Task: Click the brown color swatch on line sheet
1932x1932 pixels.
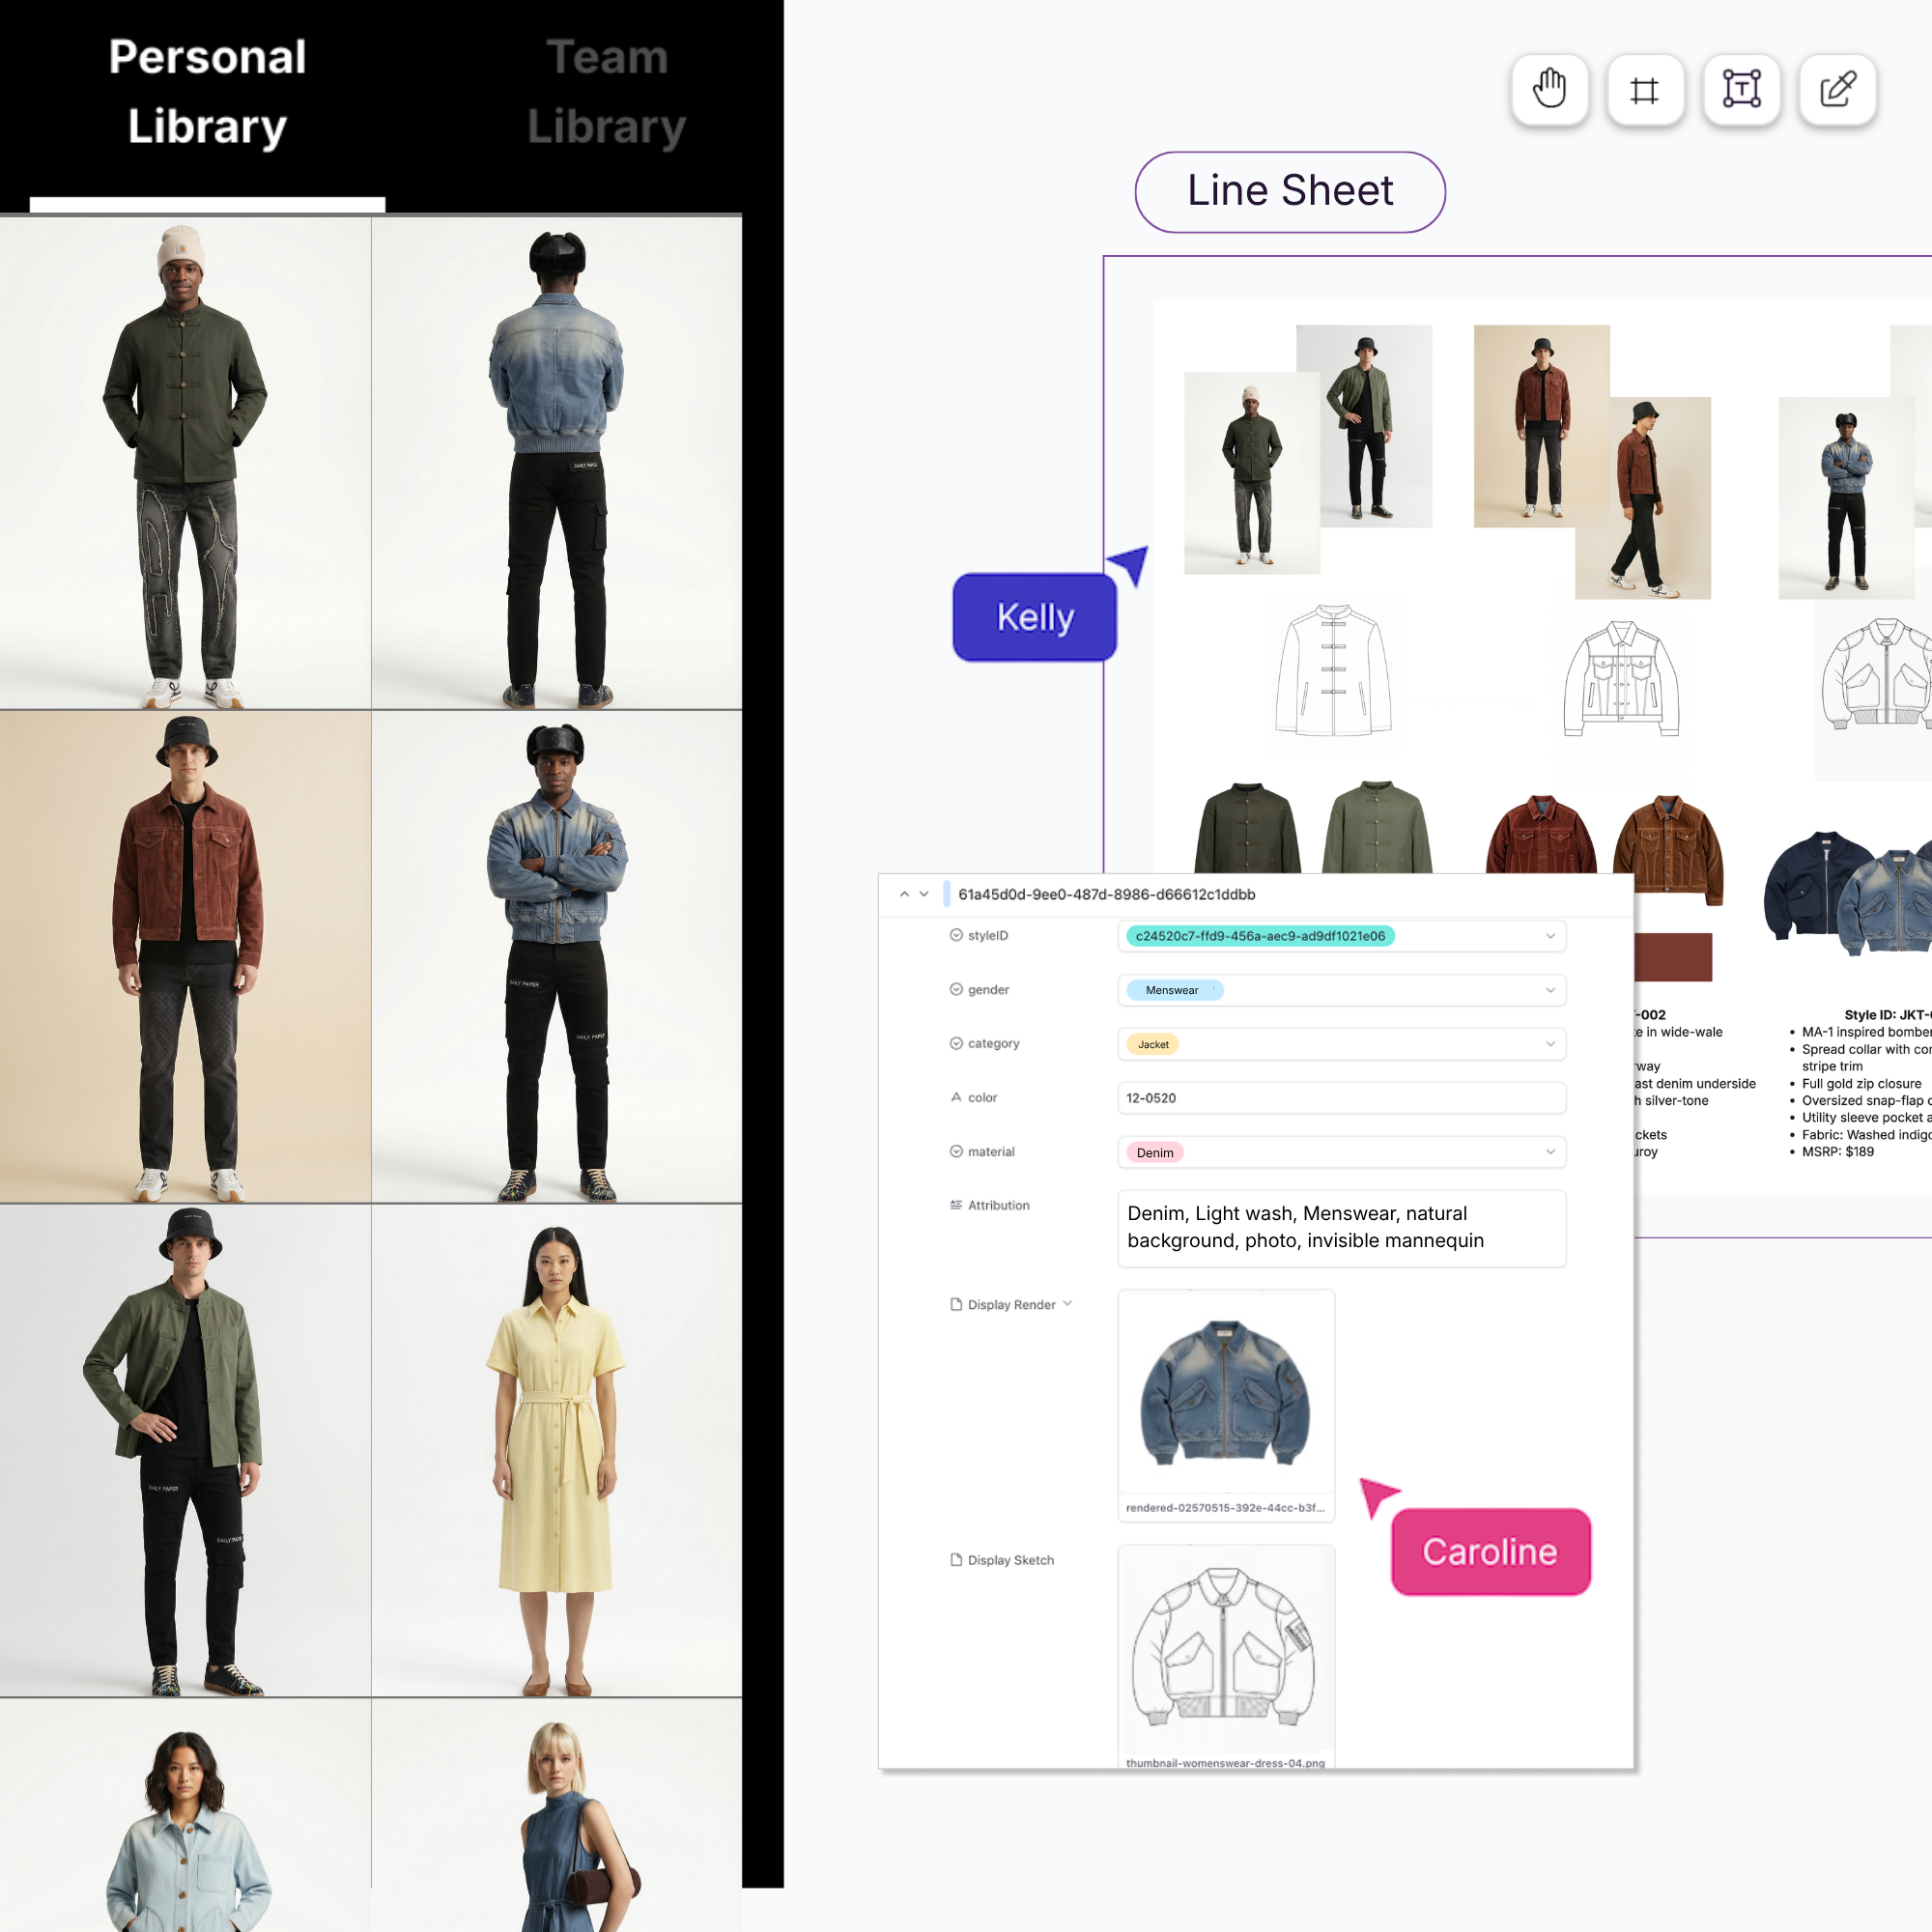Action: pos(1673,957)
